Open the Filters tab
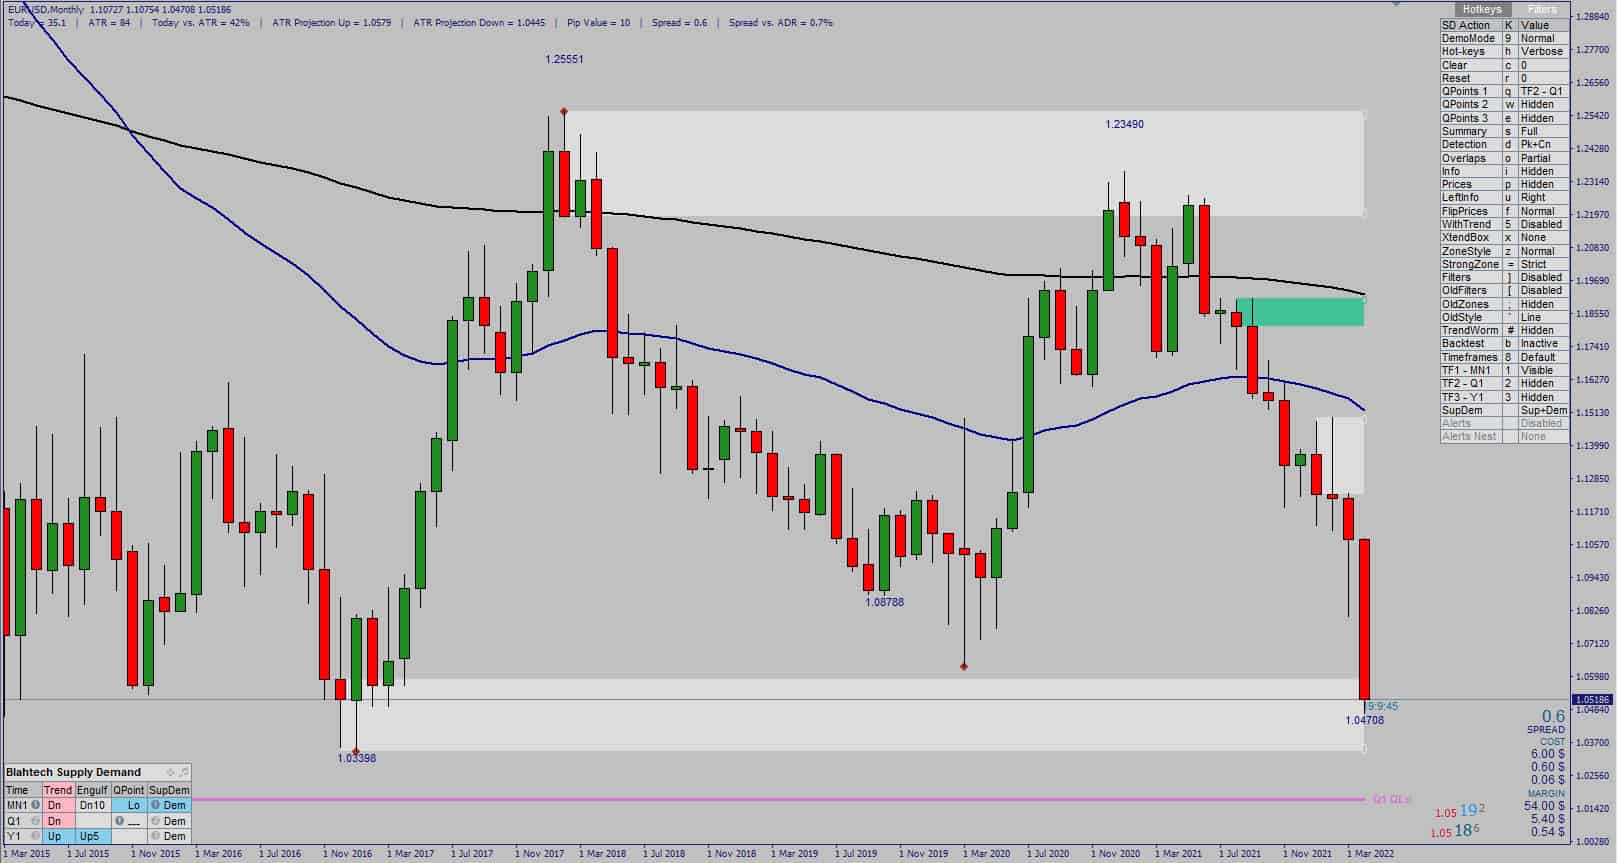Viewport: 1618px width, 863px height. point(1542,10)
